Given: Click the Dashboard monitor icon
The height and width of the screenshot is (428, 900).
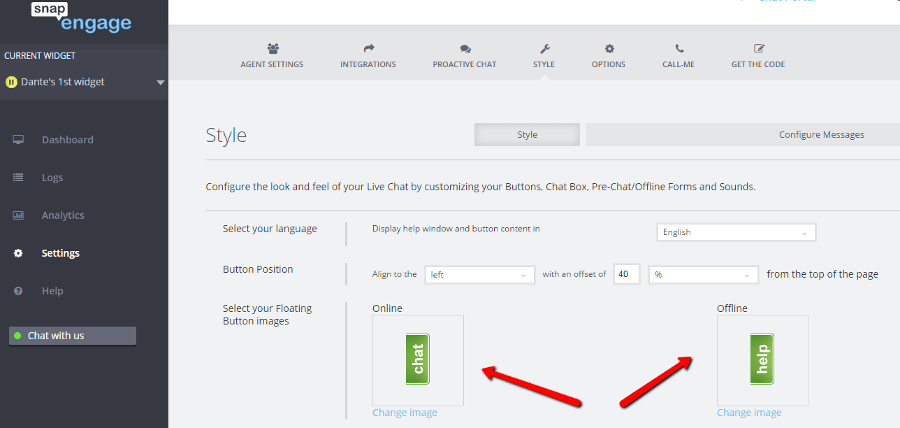Looking at the screenshot, I should point(18,139).
